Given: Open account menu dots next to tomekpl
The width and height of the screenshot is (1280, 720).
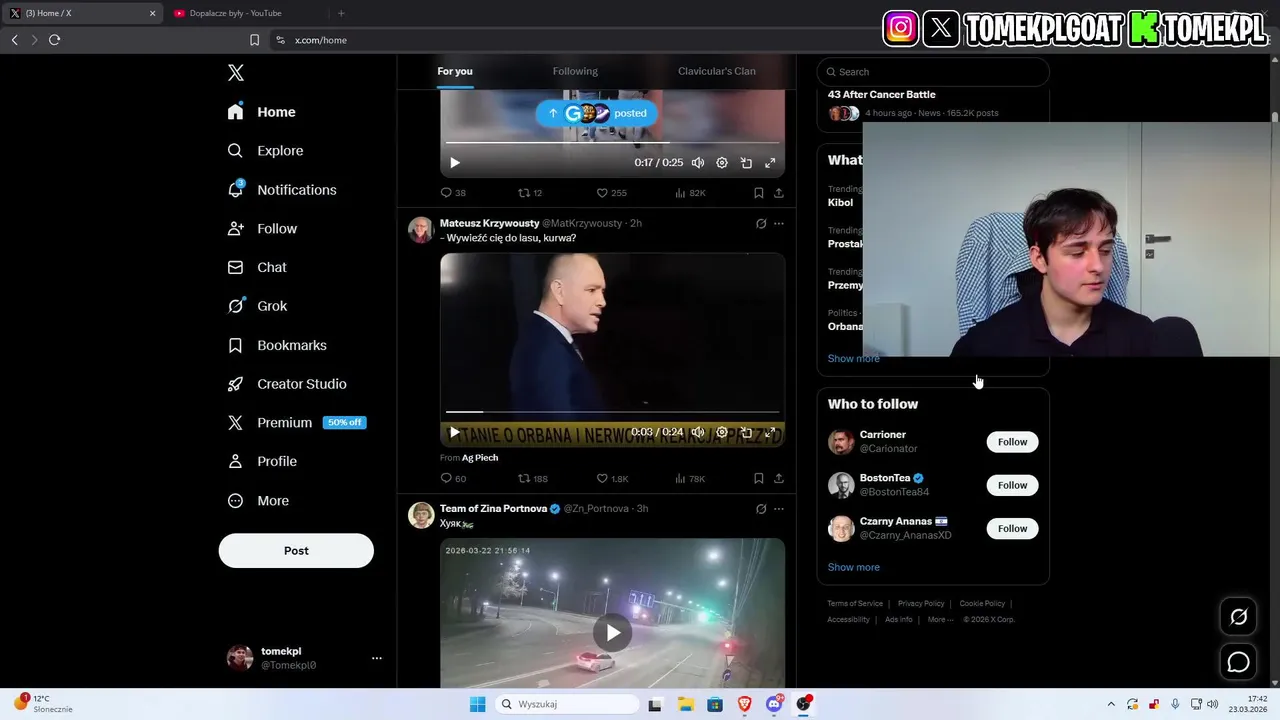Looking at the screenshot, I should point(377,658).
